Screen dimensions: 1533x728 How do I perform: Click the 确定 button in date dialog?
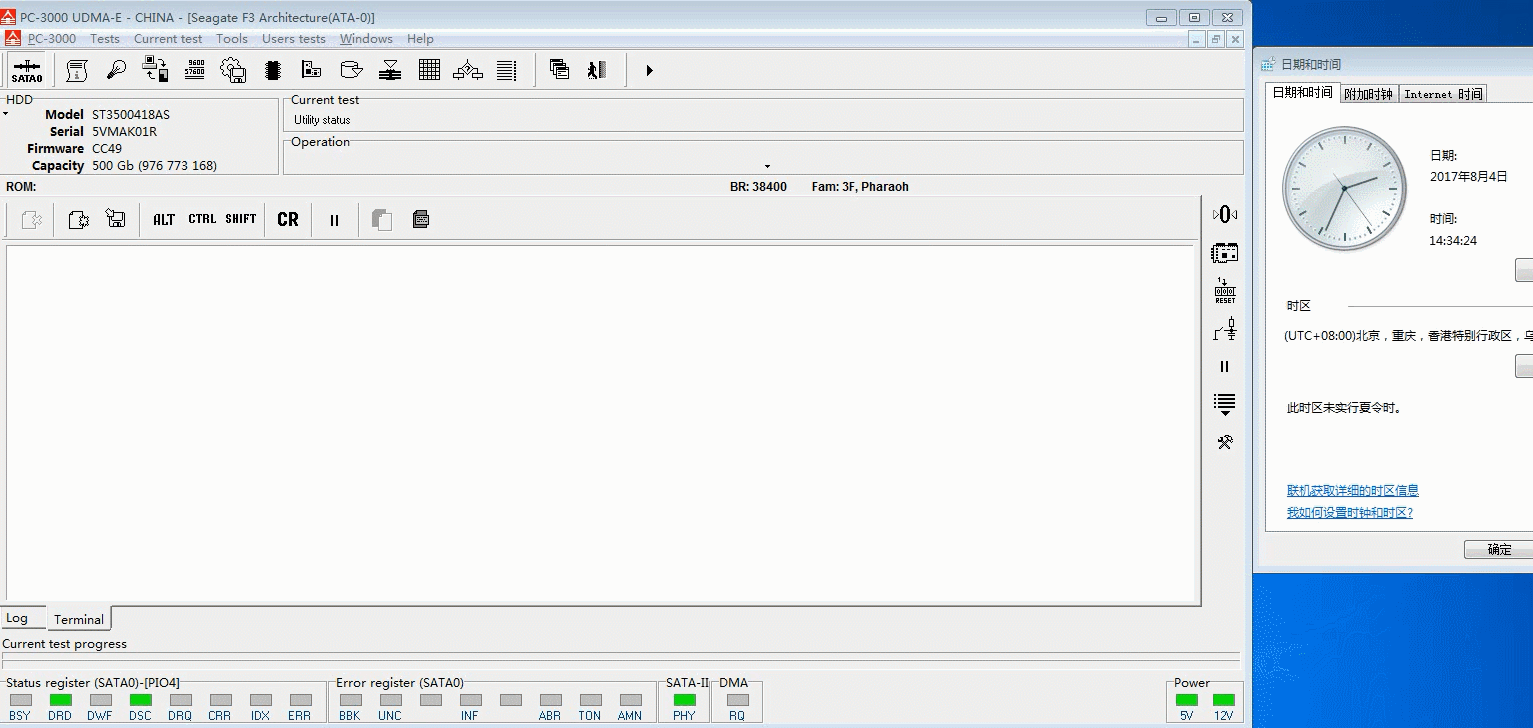(1499, 550)
